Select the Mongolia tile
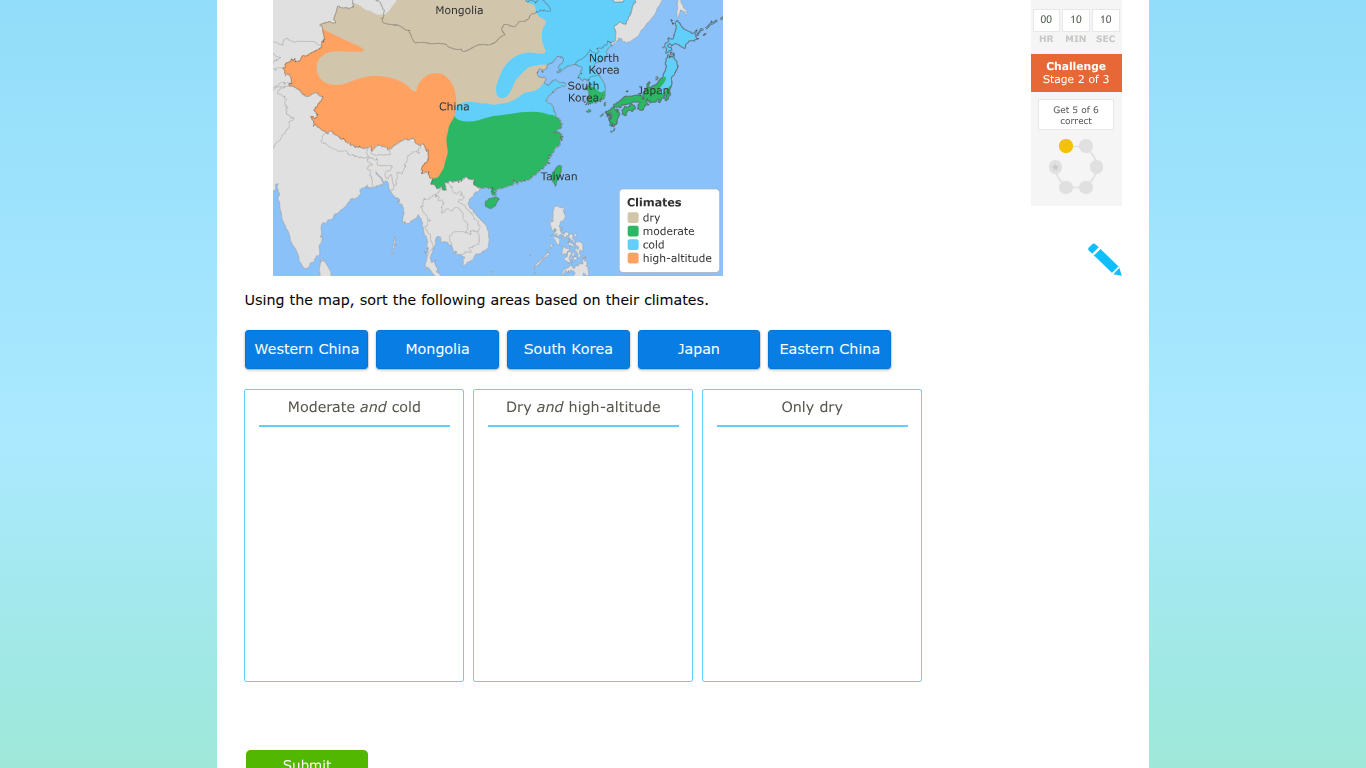This screenshot has height=768, width=1366. [437, 349]
